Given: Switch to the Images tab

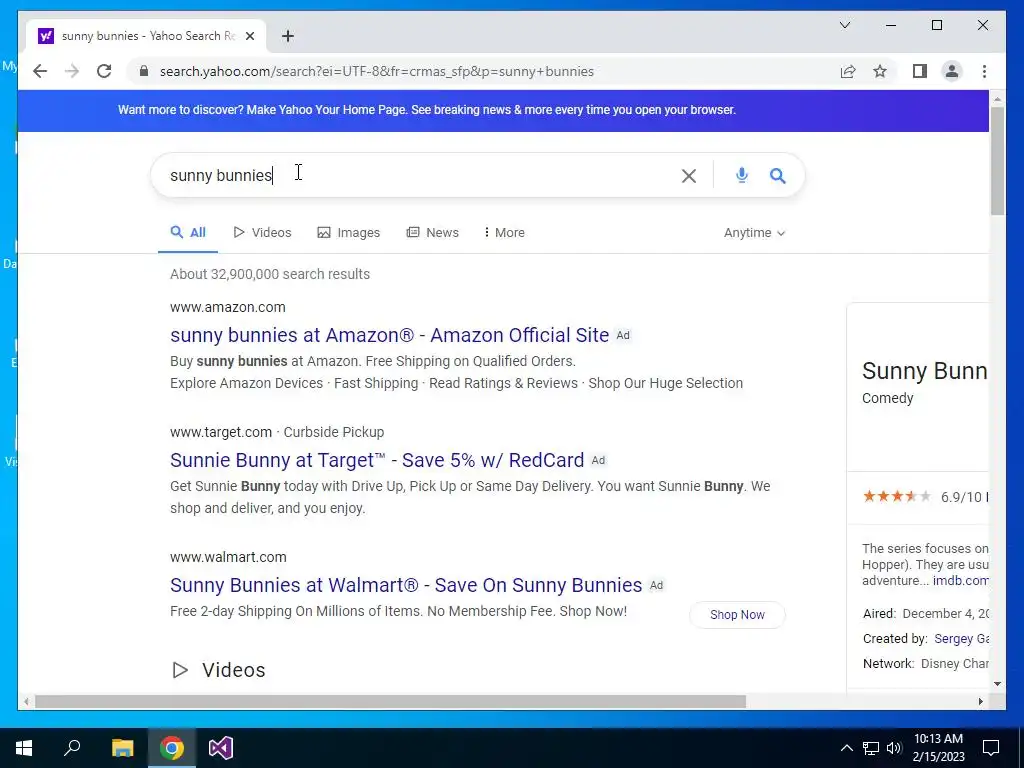Looking at the screenshot, I should 349,232.
